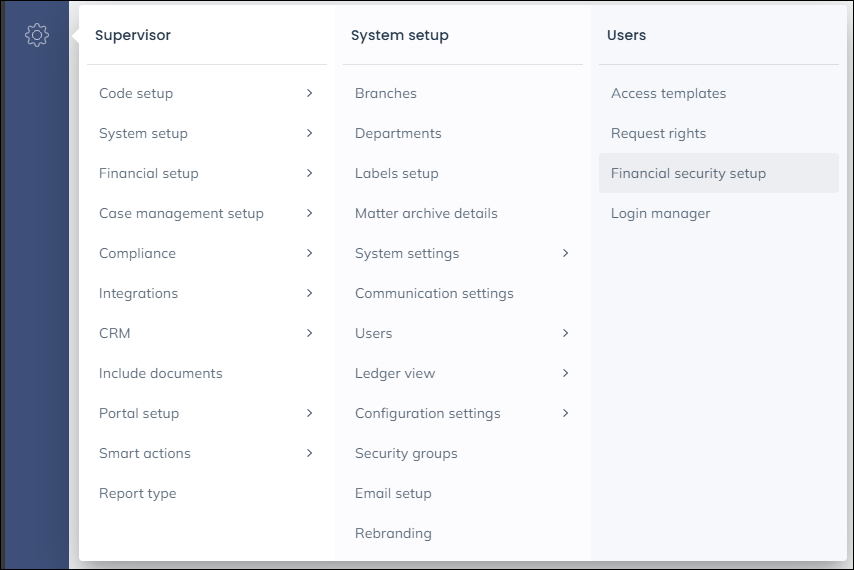Expand the CRM chevron arrow

[310, 333]
